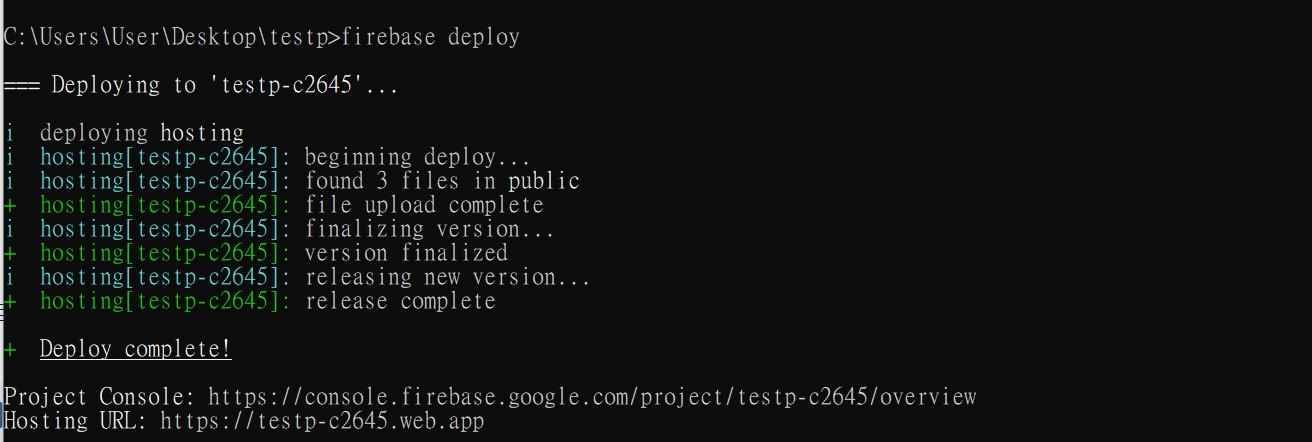Click plus marker on "file upload complete" line
The width and height of the screenshot is (1312, 442).
(9, 205)
